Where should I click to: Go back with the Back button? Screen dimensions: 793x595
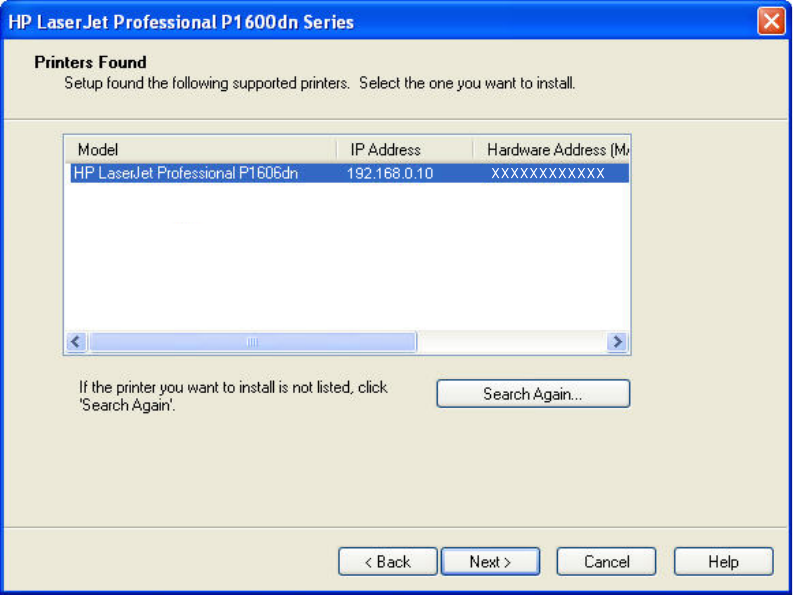(387, 562)
